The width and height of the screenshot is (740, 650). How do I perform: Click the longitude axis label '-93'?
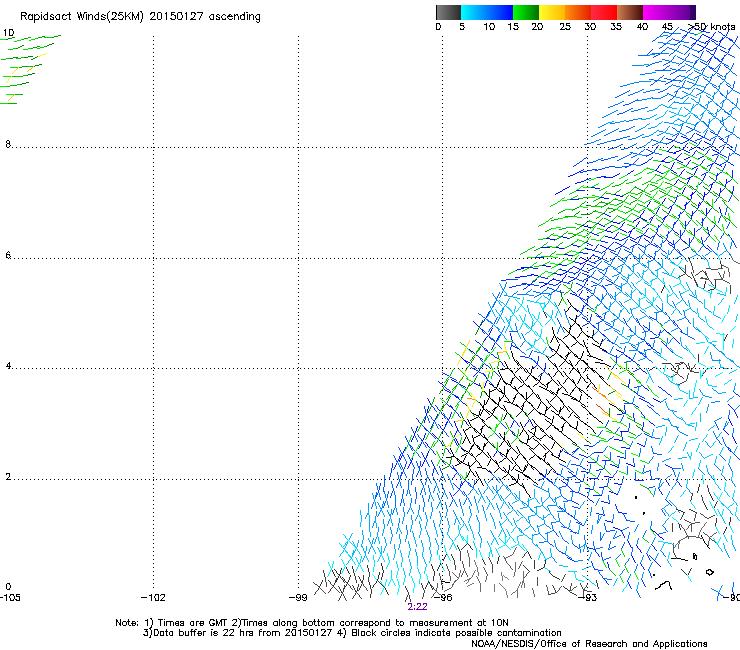tap(588, 598)
